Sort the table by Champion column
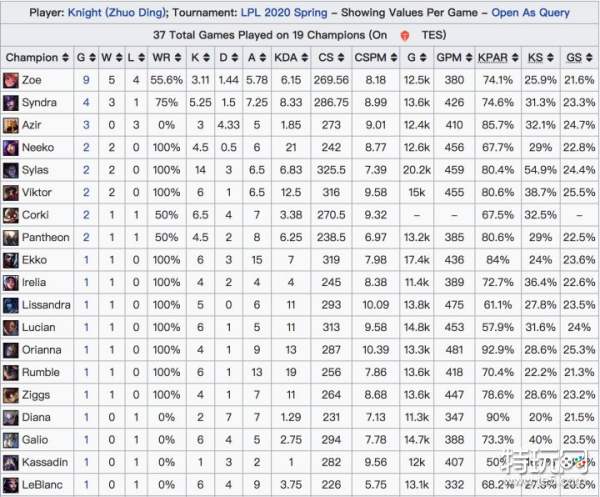The width and height of the screenshot is (600, 497). (x=37, y=57)
